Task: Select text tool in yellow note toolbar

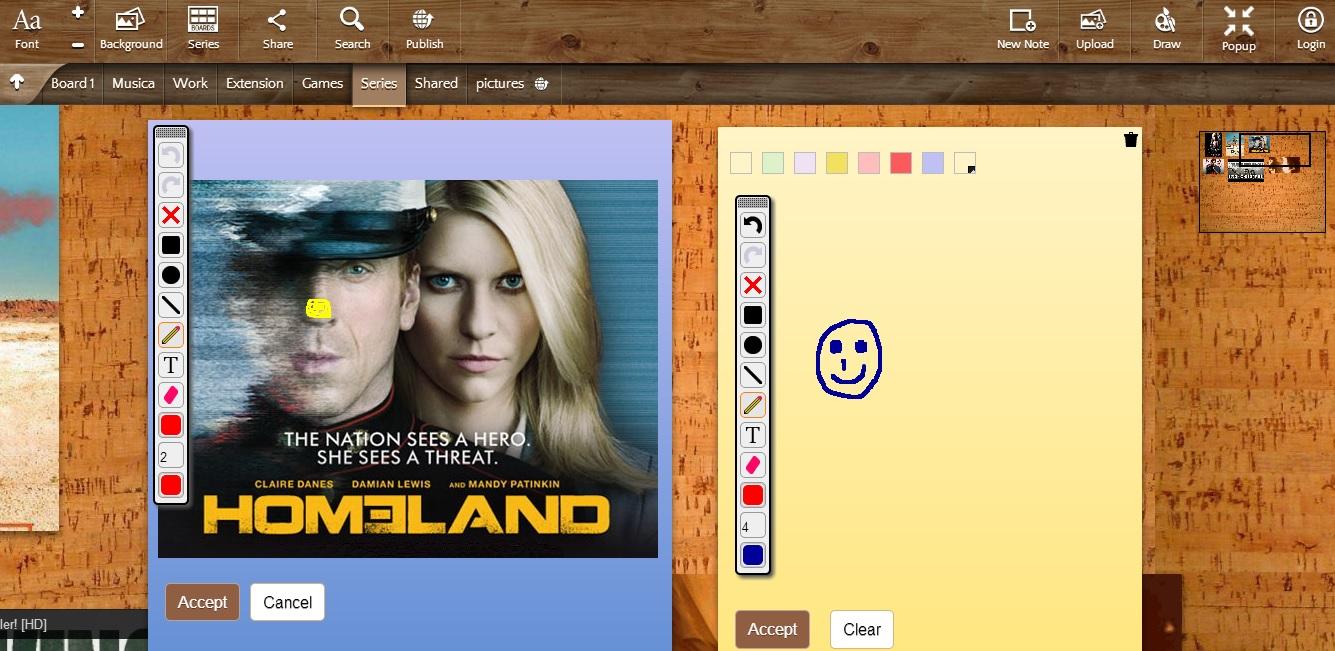Action: 753,435
